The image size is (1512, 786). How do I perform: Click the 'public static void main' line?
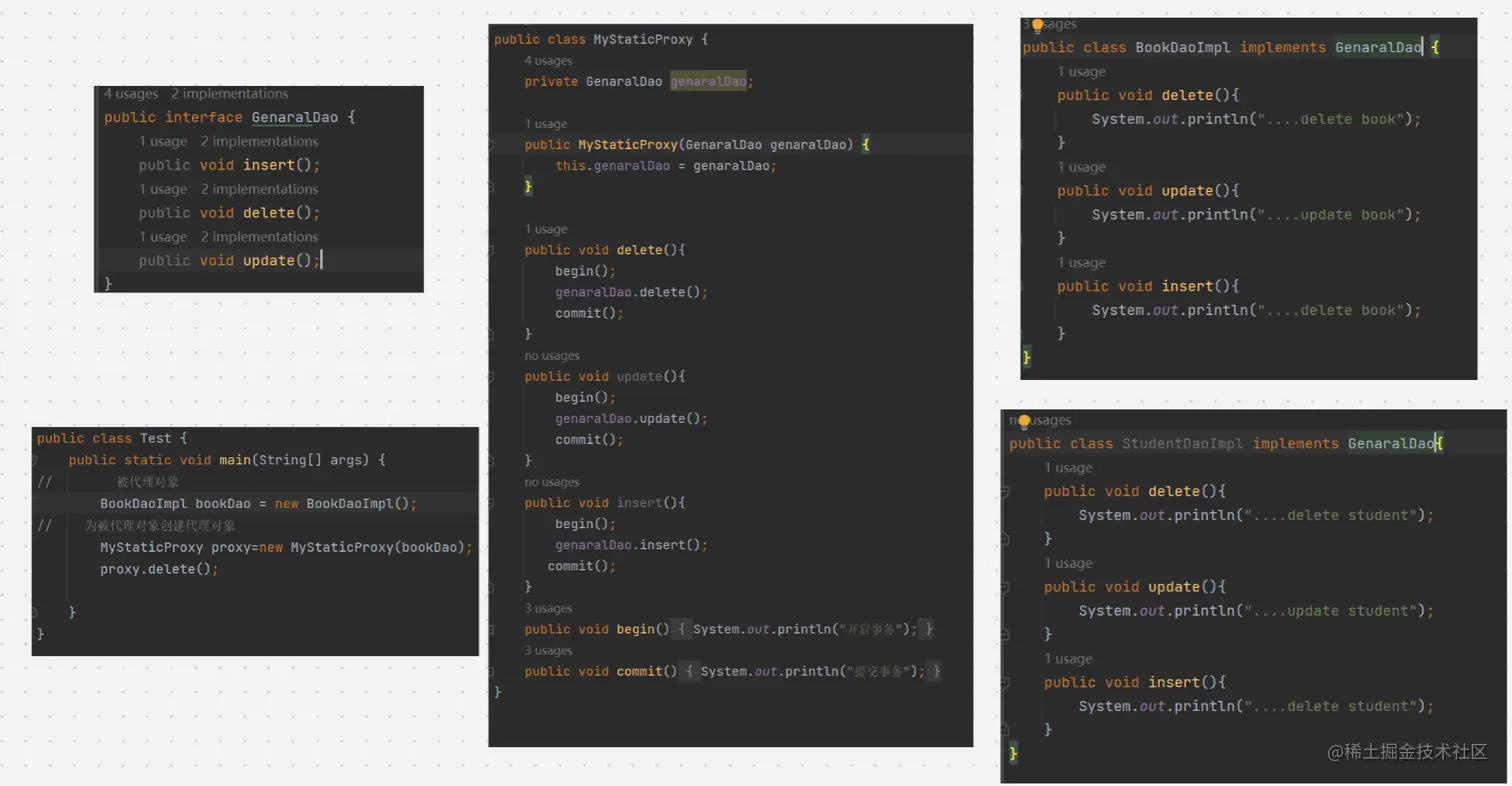[x=227, y=460]
